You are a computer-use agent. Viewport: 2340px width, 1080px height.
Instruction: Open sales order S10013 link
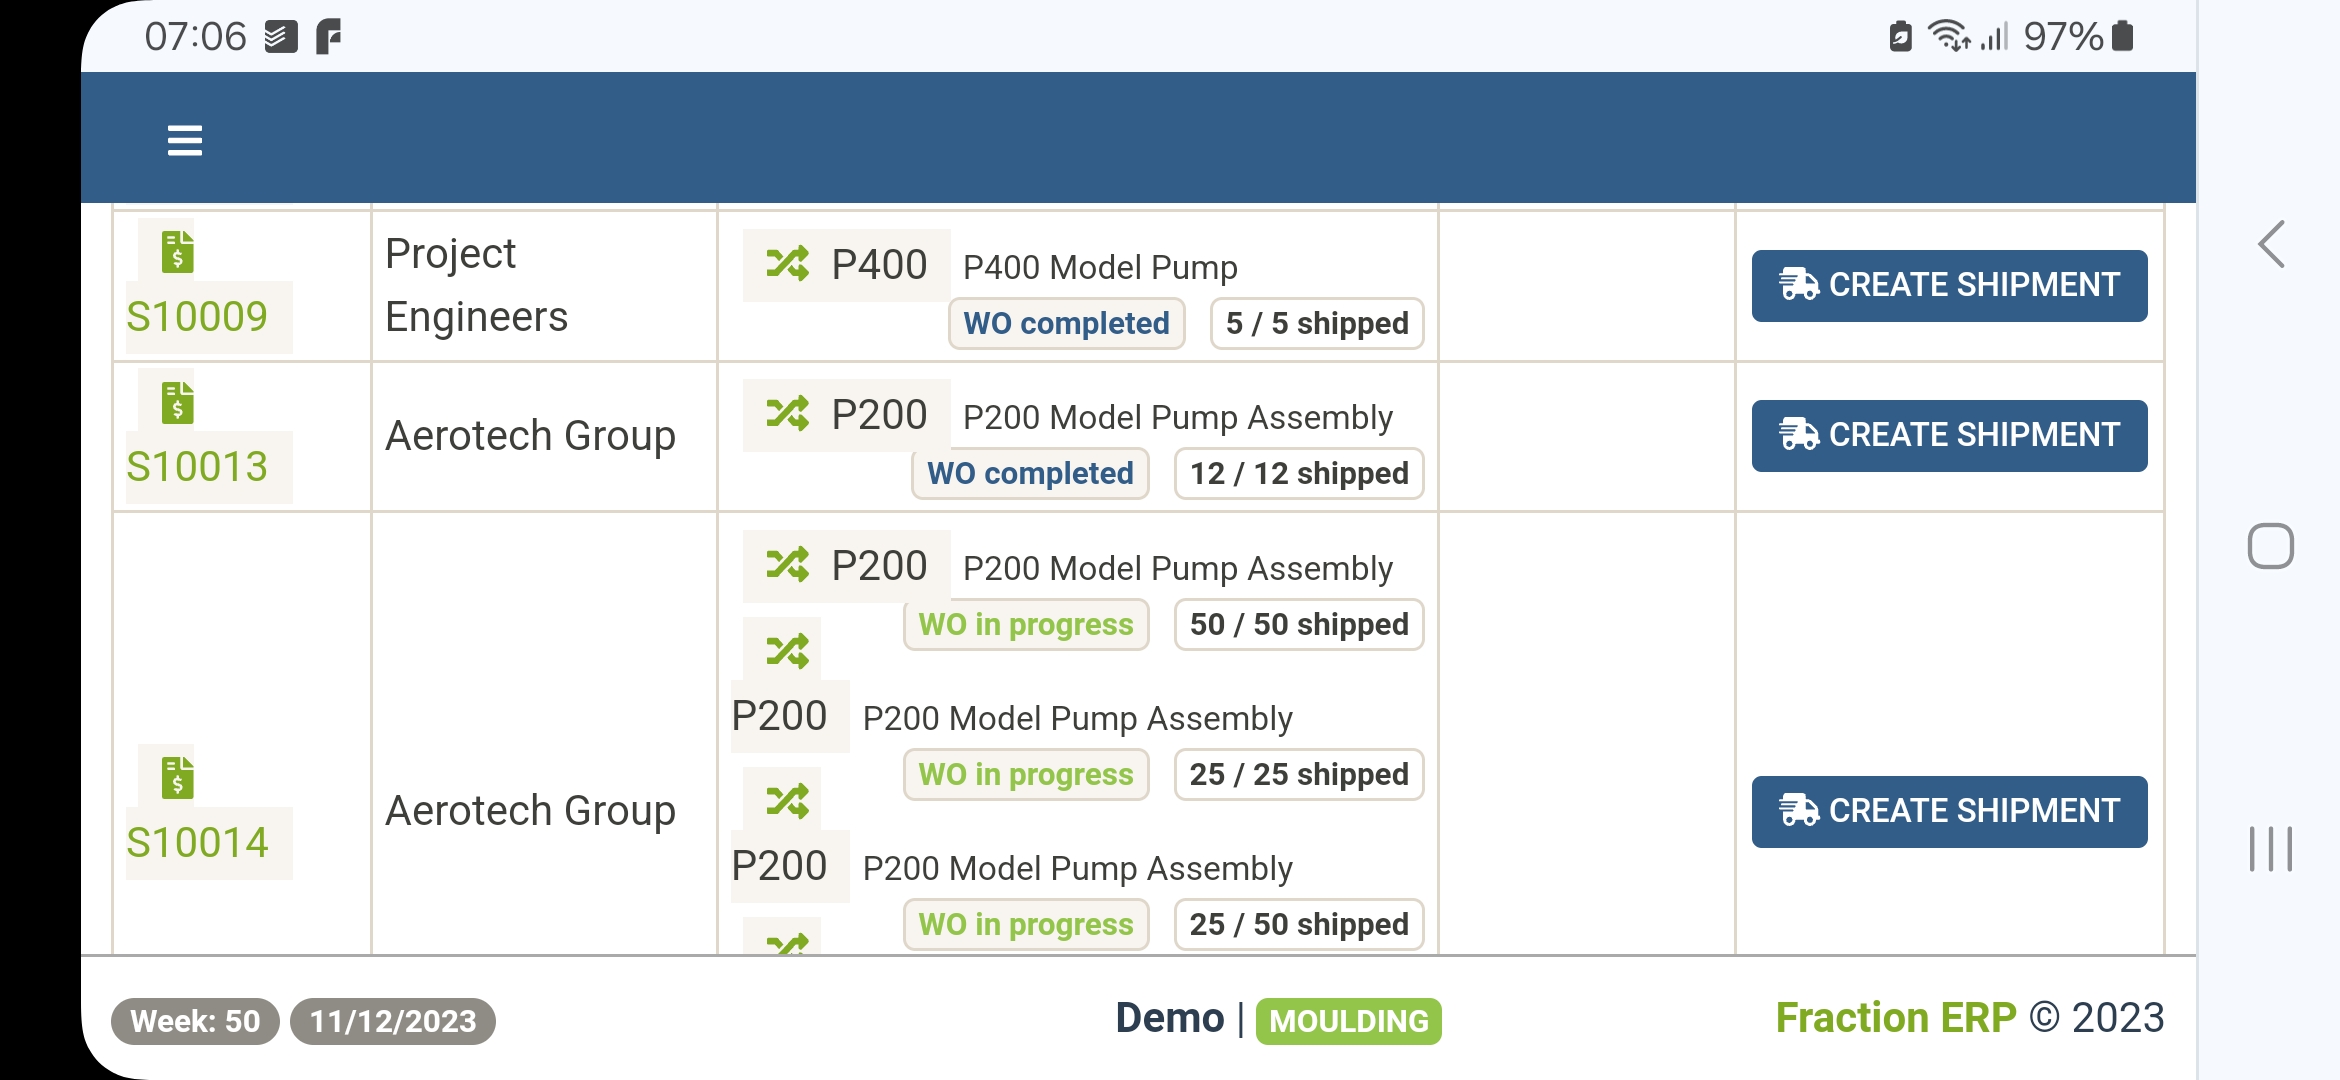click(x=198, y=467)
